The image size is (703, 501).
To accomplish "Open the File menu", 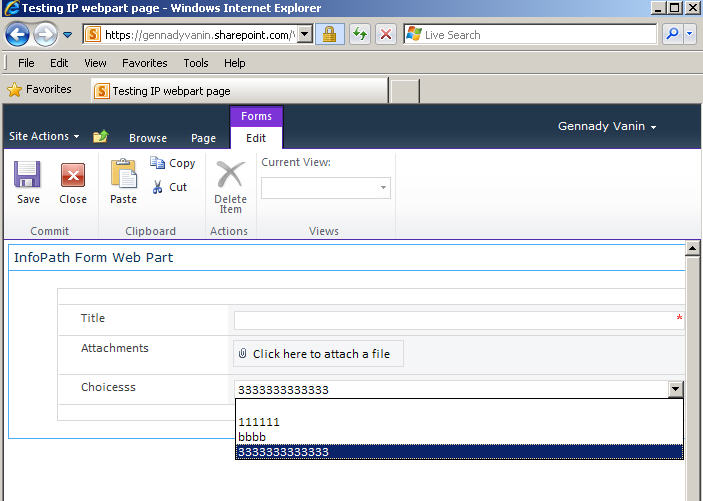I will tap(26, 63).
